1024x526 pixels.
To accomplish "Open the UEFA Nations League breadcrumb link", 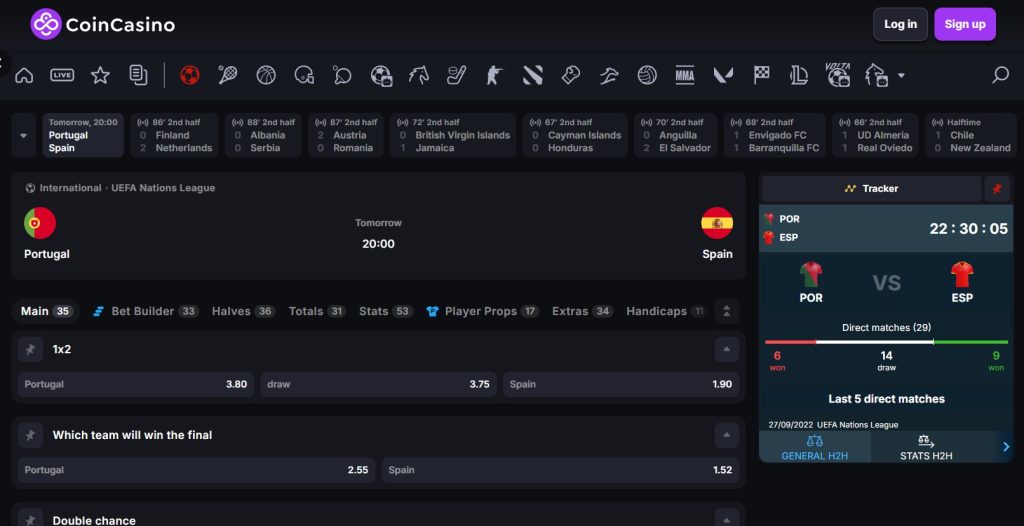I will coord(163,188).
